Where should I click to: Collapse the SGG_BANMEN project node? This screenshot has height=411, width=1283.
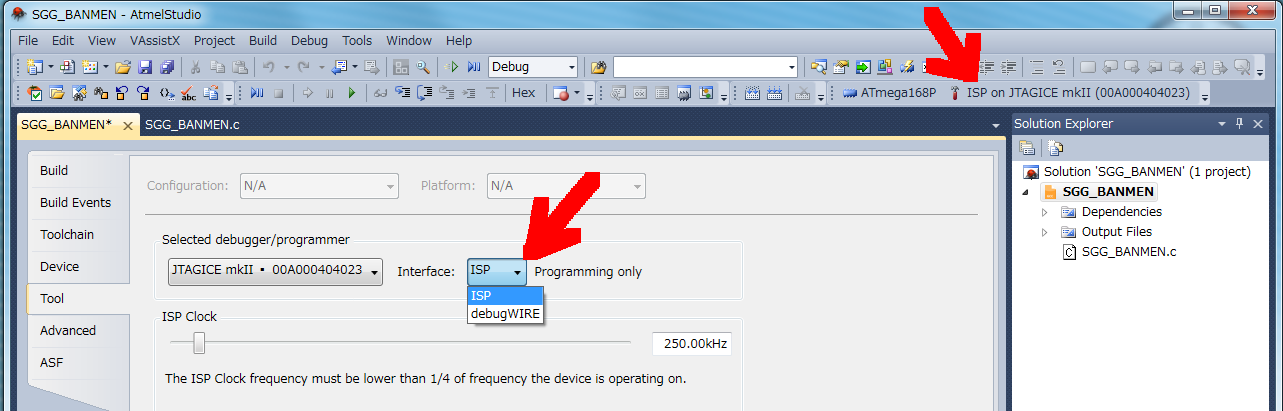point(1025,192)
